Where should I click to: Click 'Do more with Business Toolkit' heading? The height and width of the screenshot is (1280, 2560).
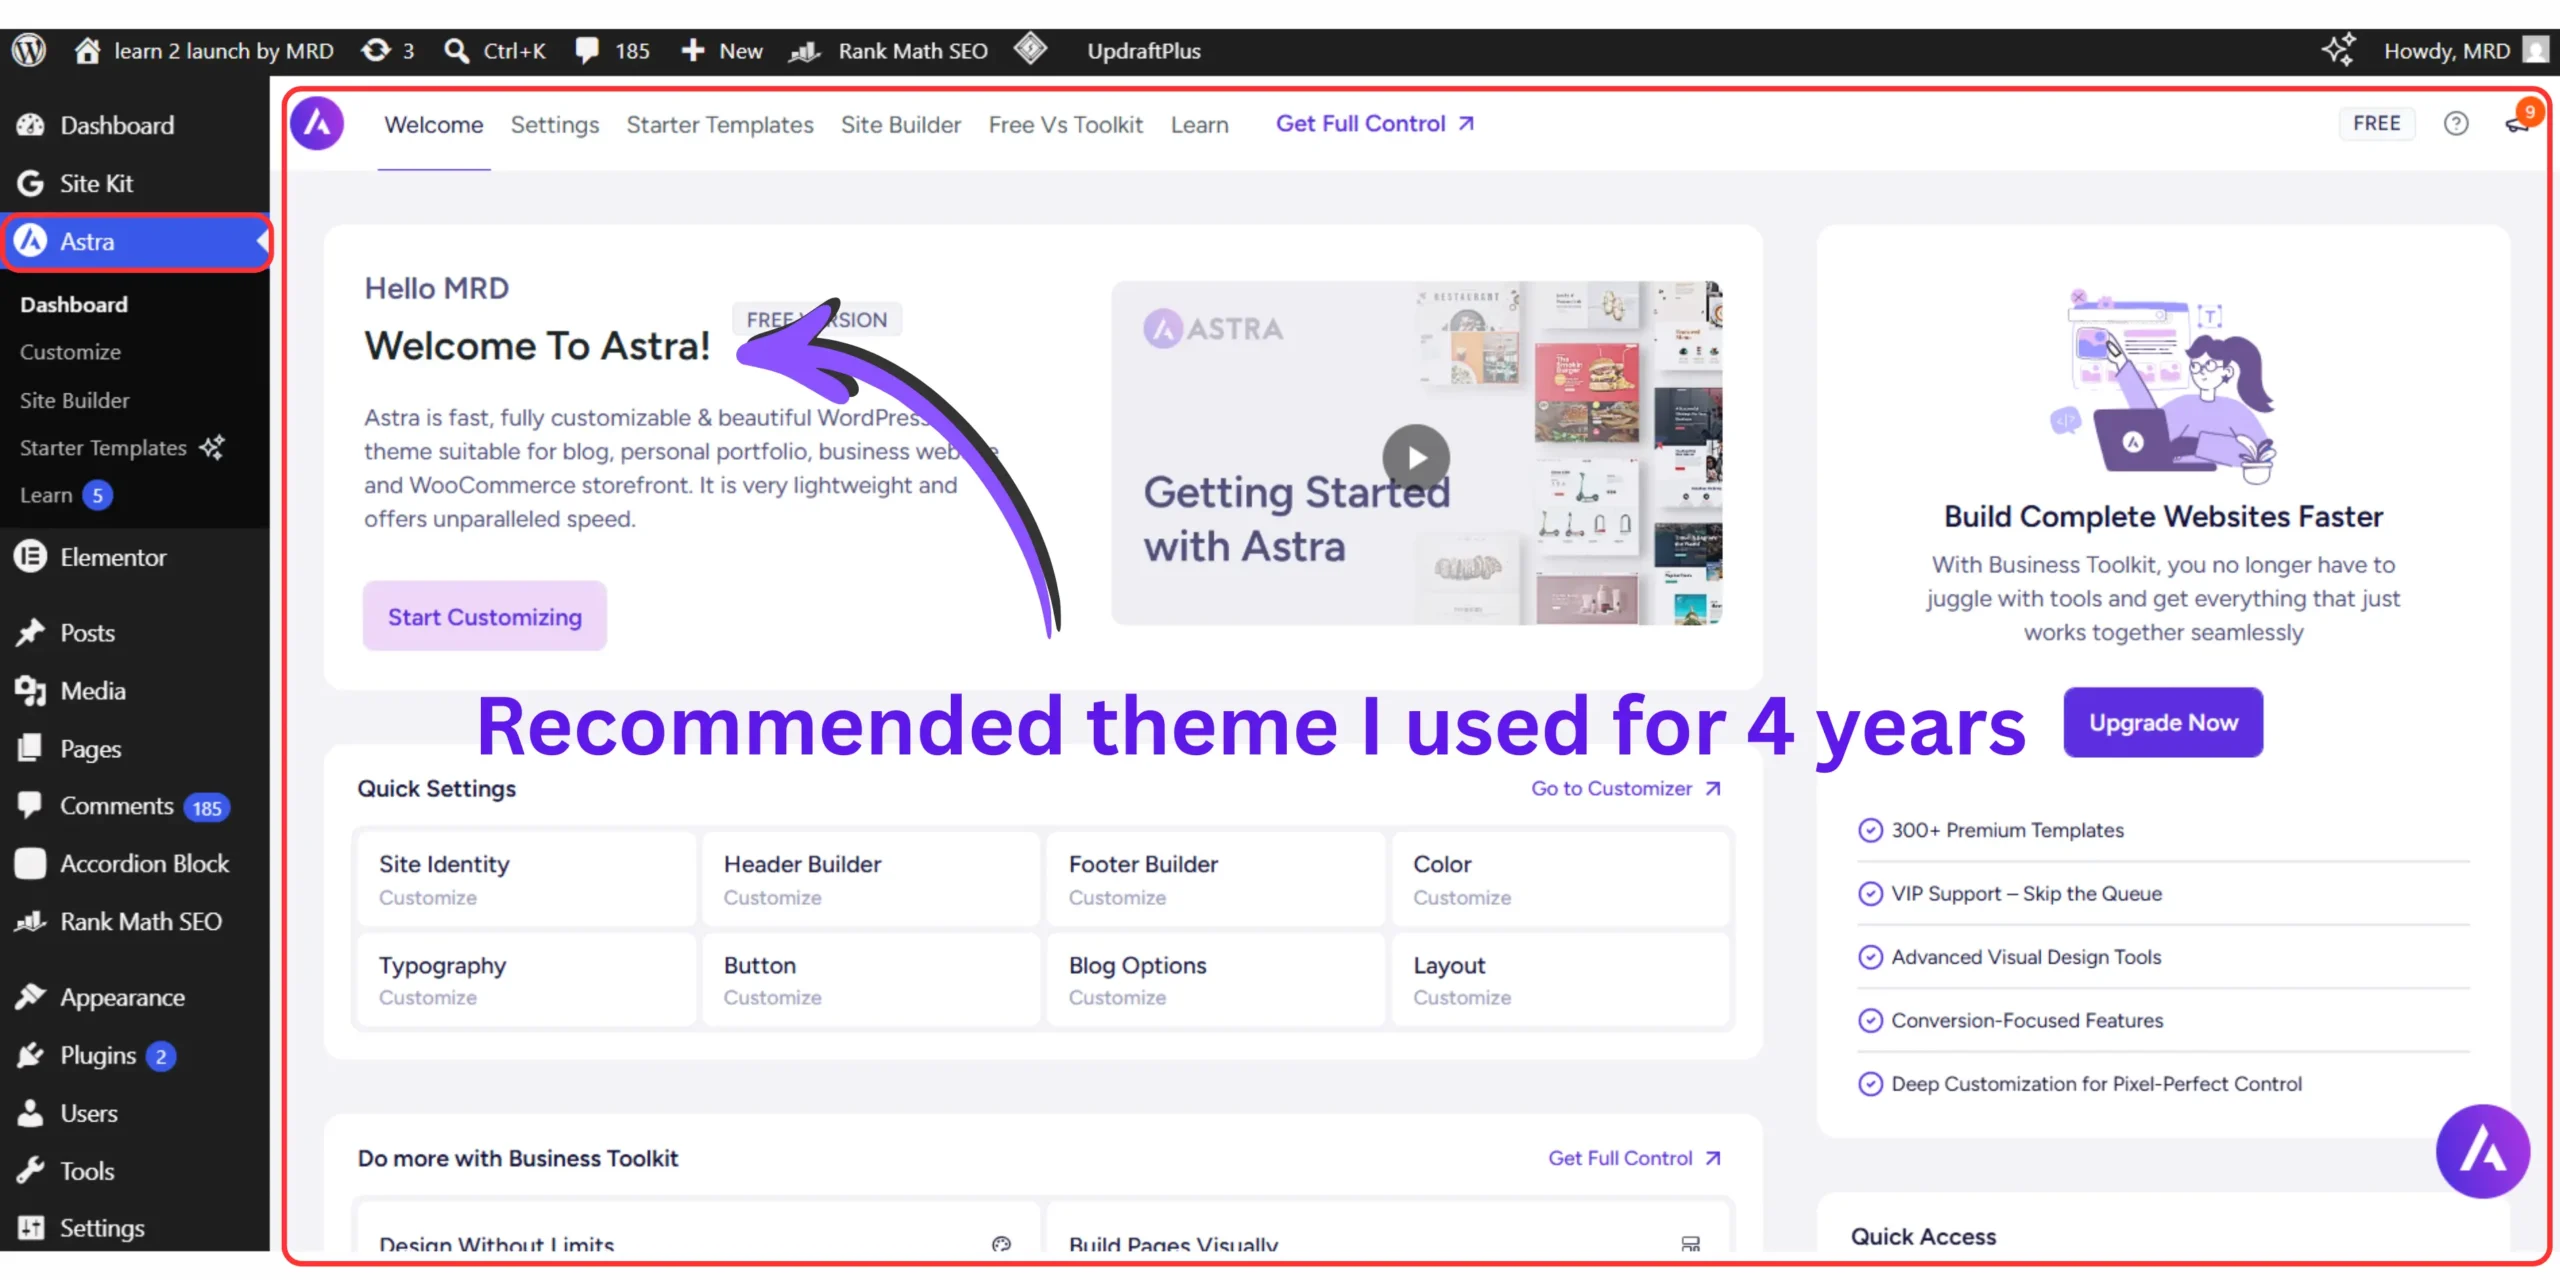pyautogui.click(x=518, y=1158)
